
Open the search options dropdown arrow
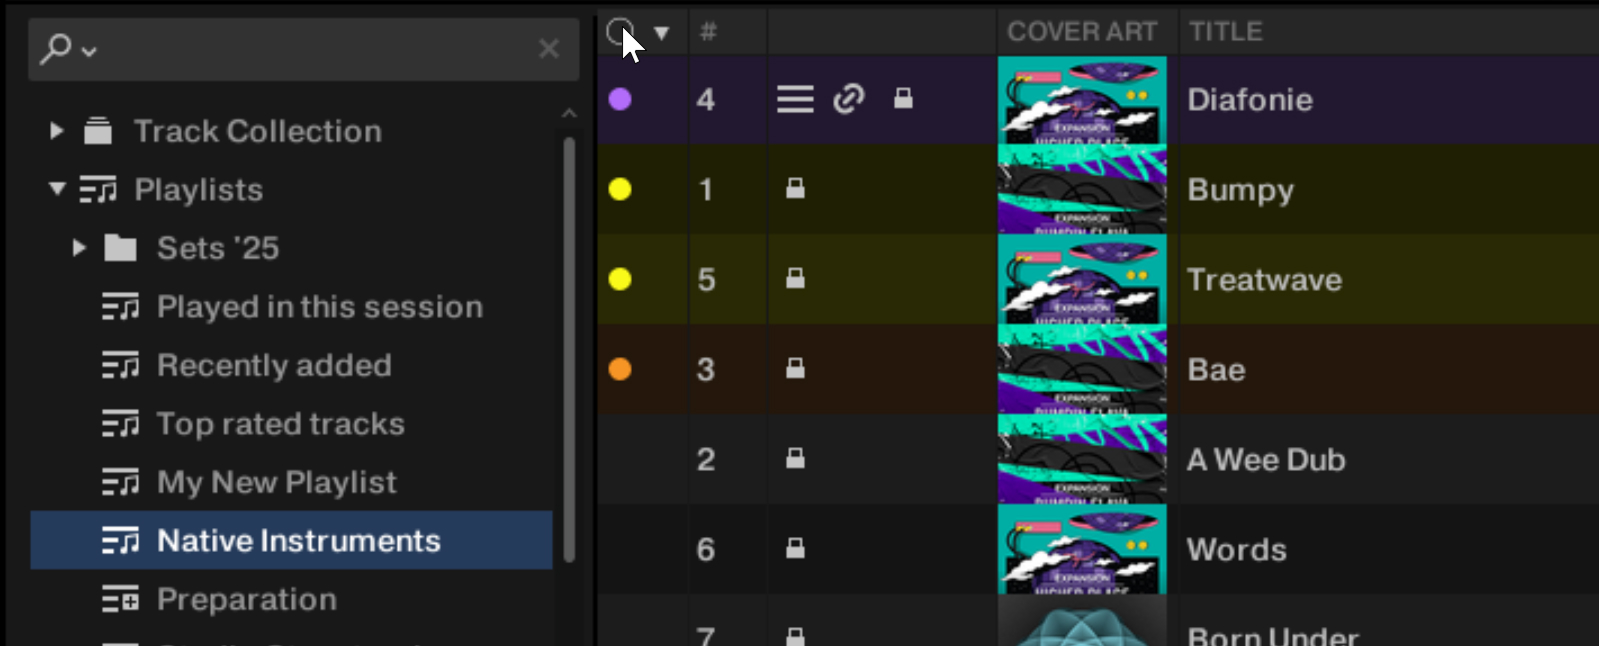(x=89, y=50)
